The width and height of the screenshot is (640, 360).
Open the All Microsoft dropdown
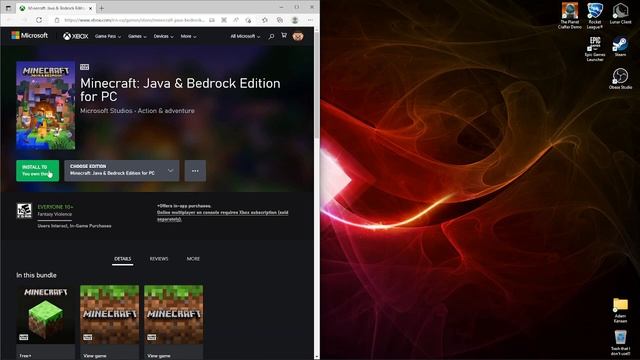(245, 36)
